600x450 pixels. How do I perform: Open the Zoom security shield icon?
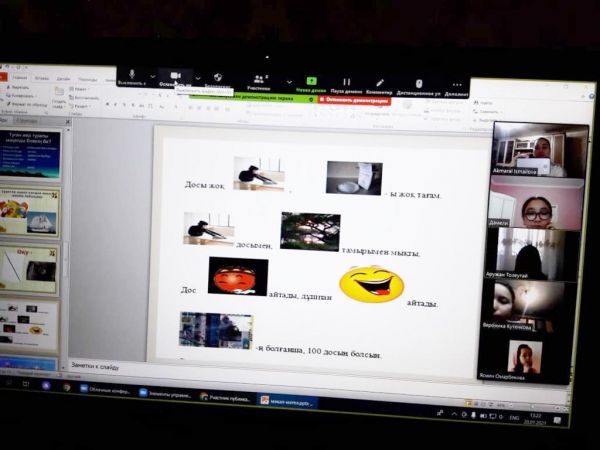[x=217, y=77]
